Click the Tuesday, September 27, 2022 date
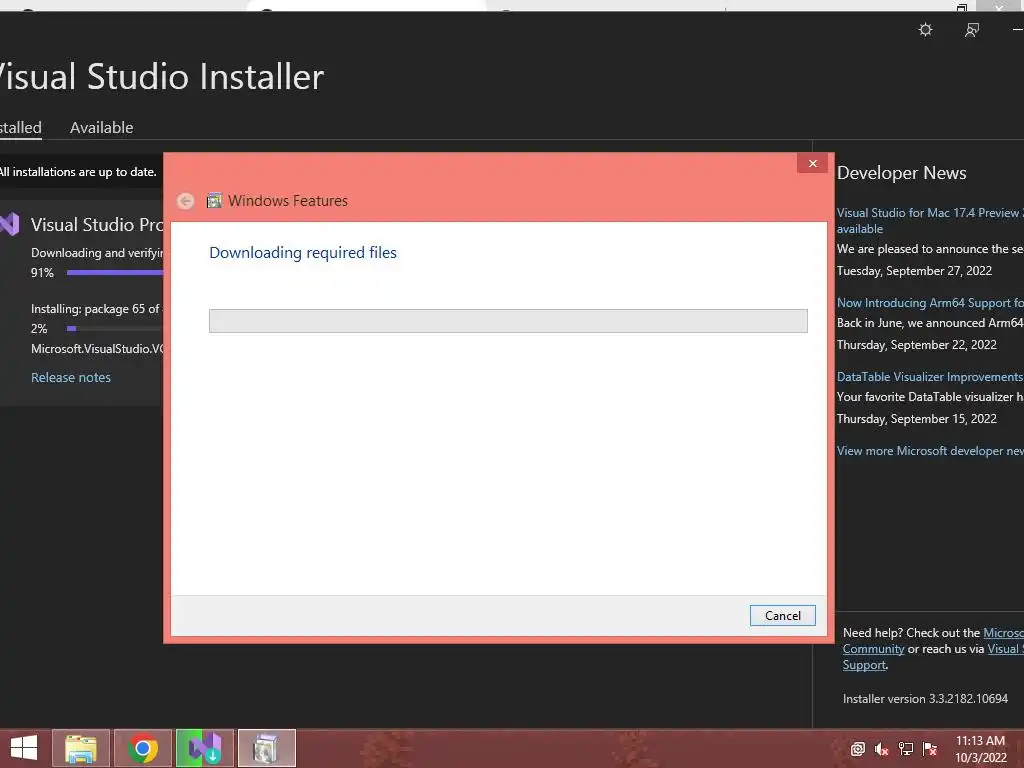The image size is (1024, 768). (914, 271)
